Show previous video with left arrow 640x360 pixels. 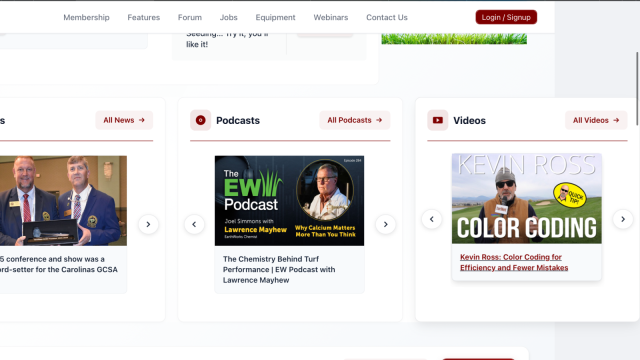[x=431, y=219]
